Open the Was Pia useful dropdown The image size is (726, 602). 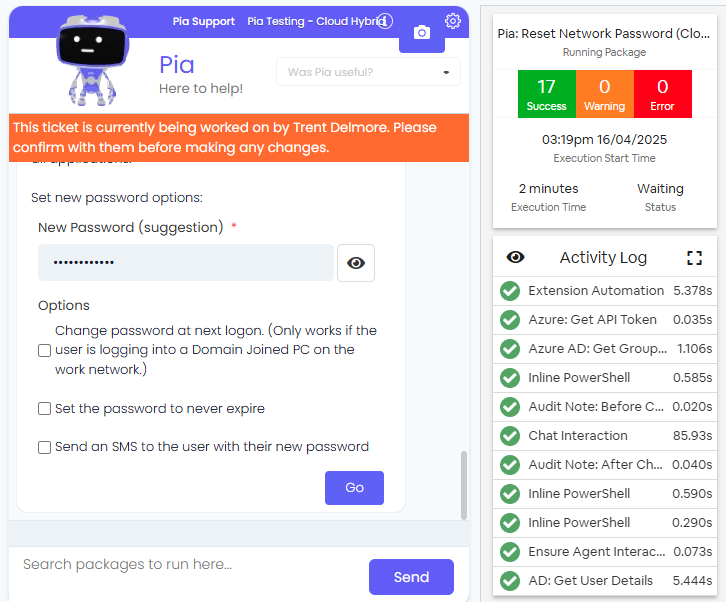pos(368,72)
